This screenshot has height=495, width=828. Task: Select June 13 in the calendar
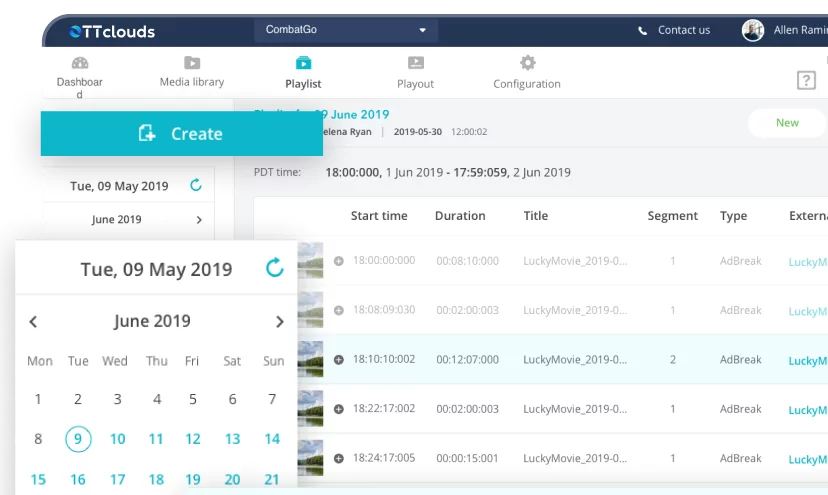232,439
